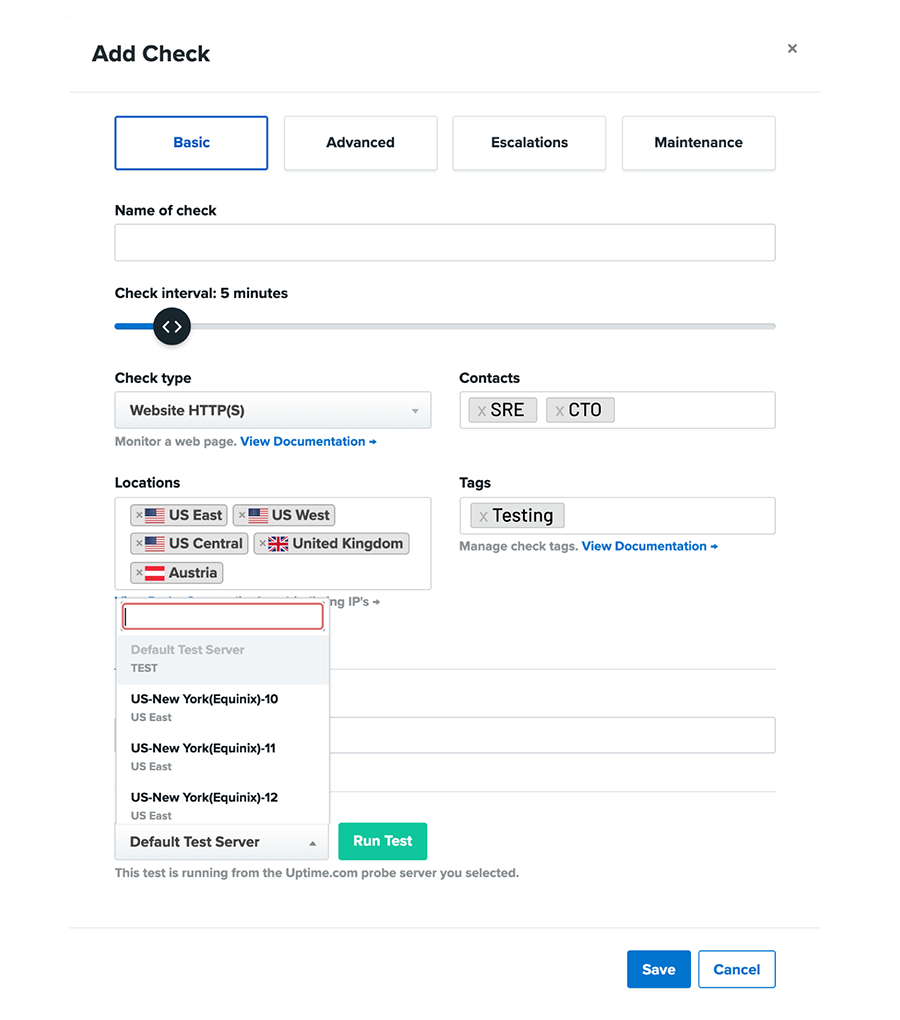This screenshot has height=1020, width=900.
Task: Close the Add Check dialog
Action: pos(791,49)
